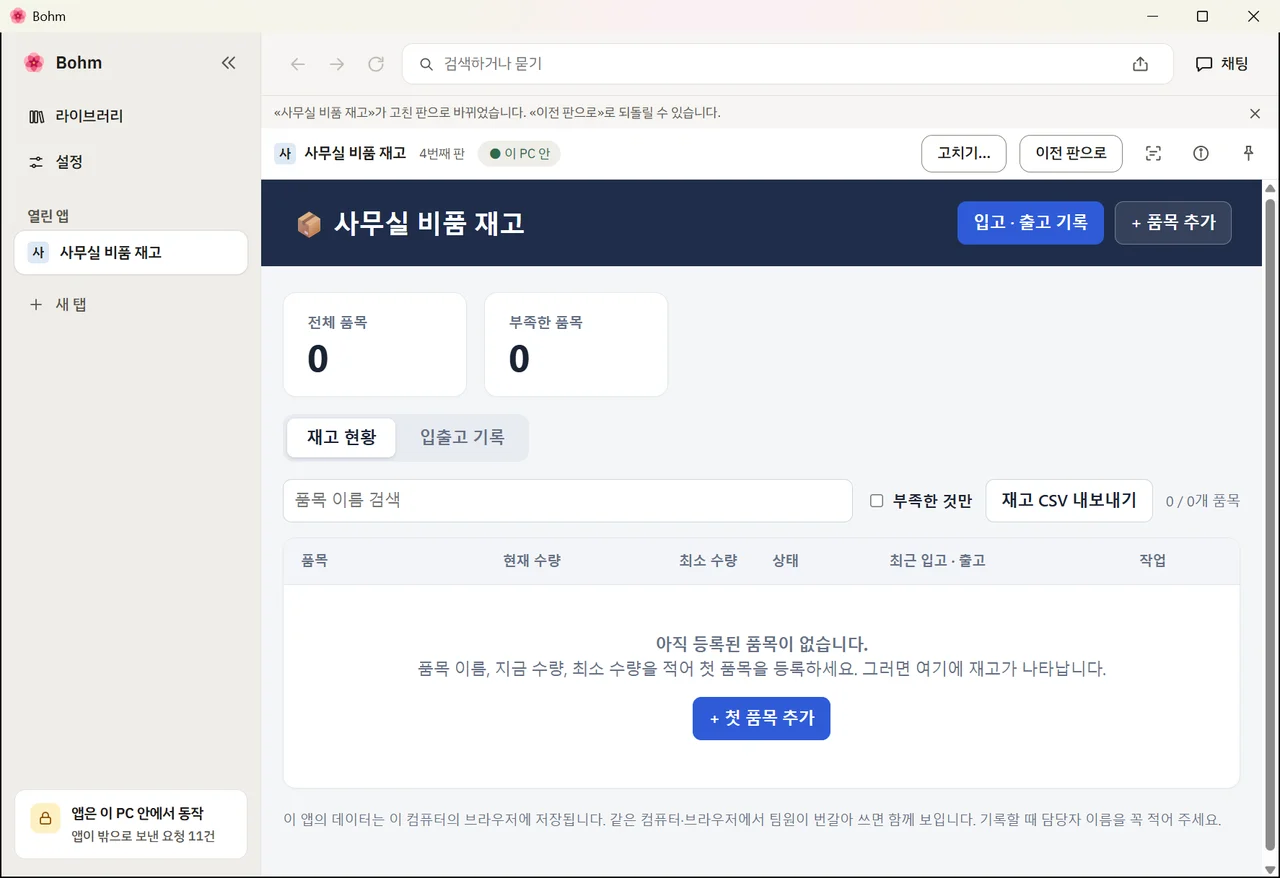
Task: Switch to the 재고 현황 tab
Action: [x=341, y=438]
